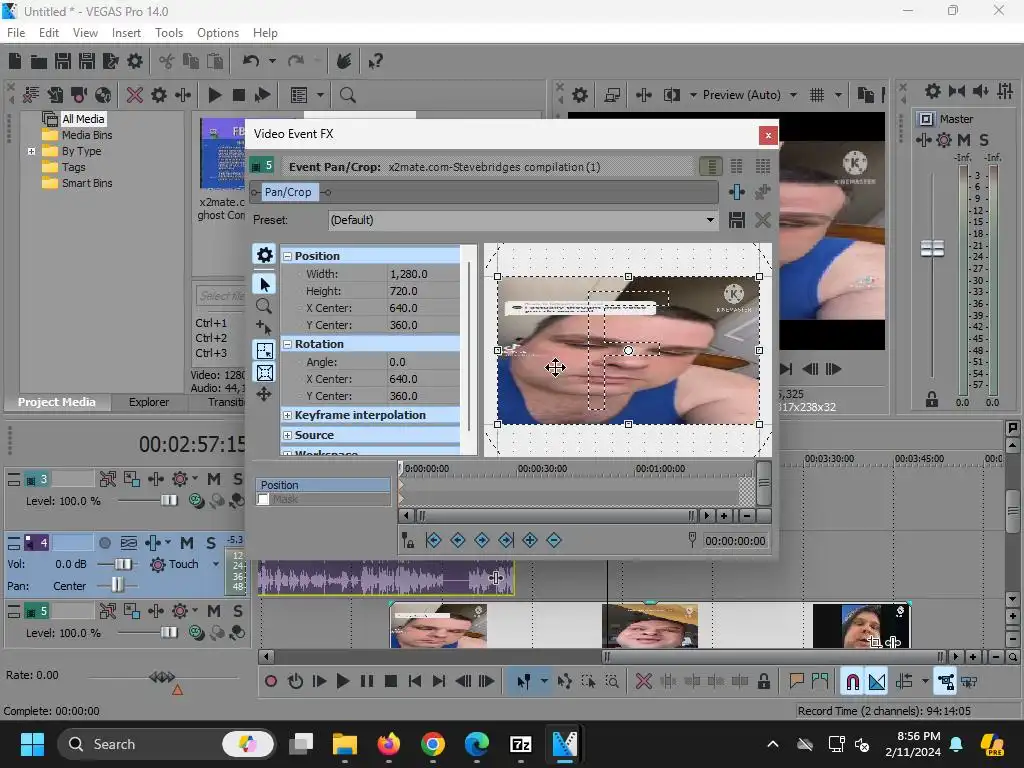Click the Go to Start transport button

(x=415, y=682)
